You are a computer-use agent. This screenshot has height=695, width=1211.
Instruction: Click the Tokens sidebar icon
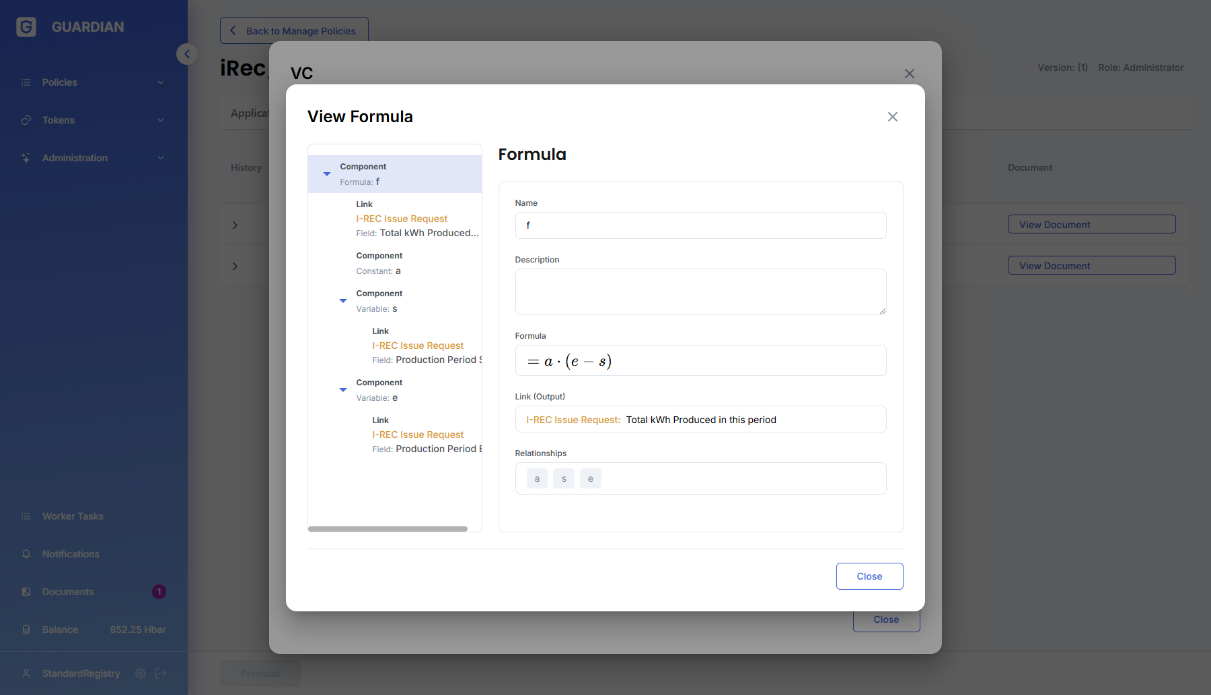pyautogui.click(x=26, y=120)
